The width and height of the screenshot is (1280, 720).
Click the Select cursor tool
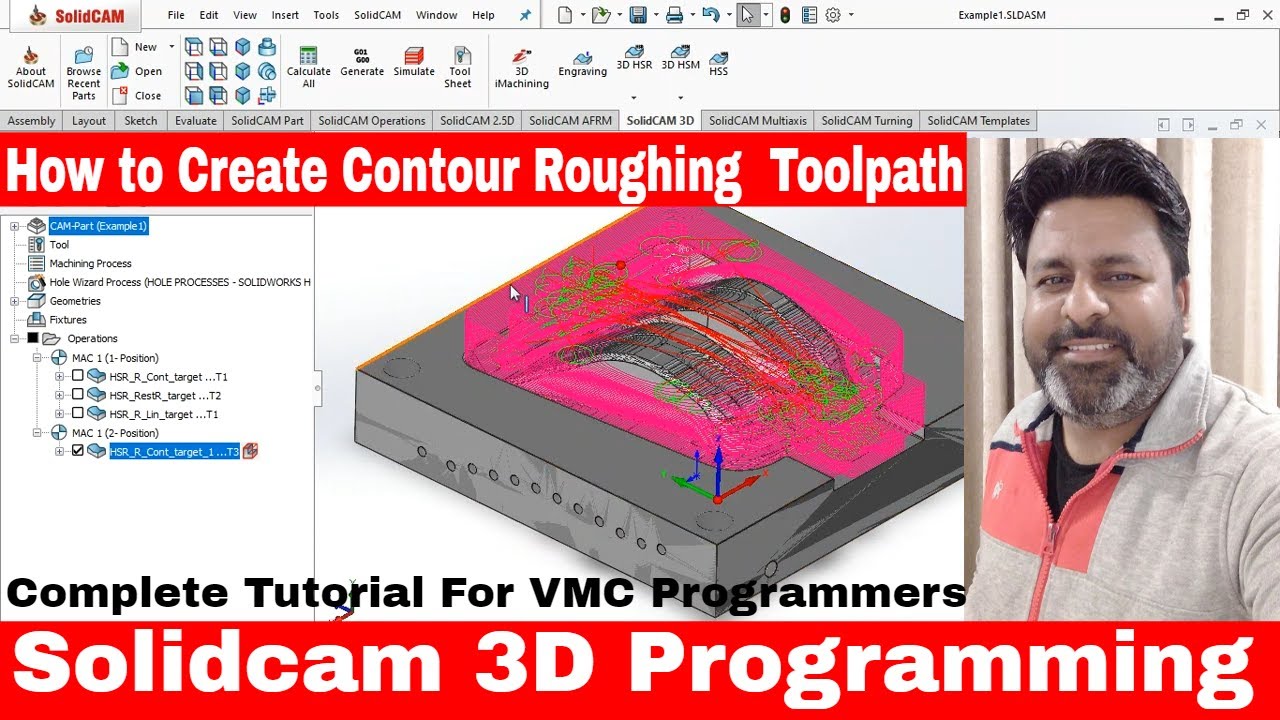pos(748,15)
